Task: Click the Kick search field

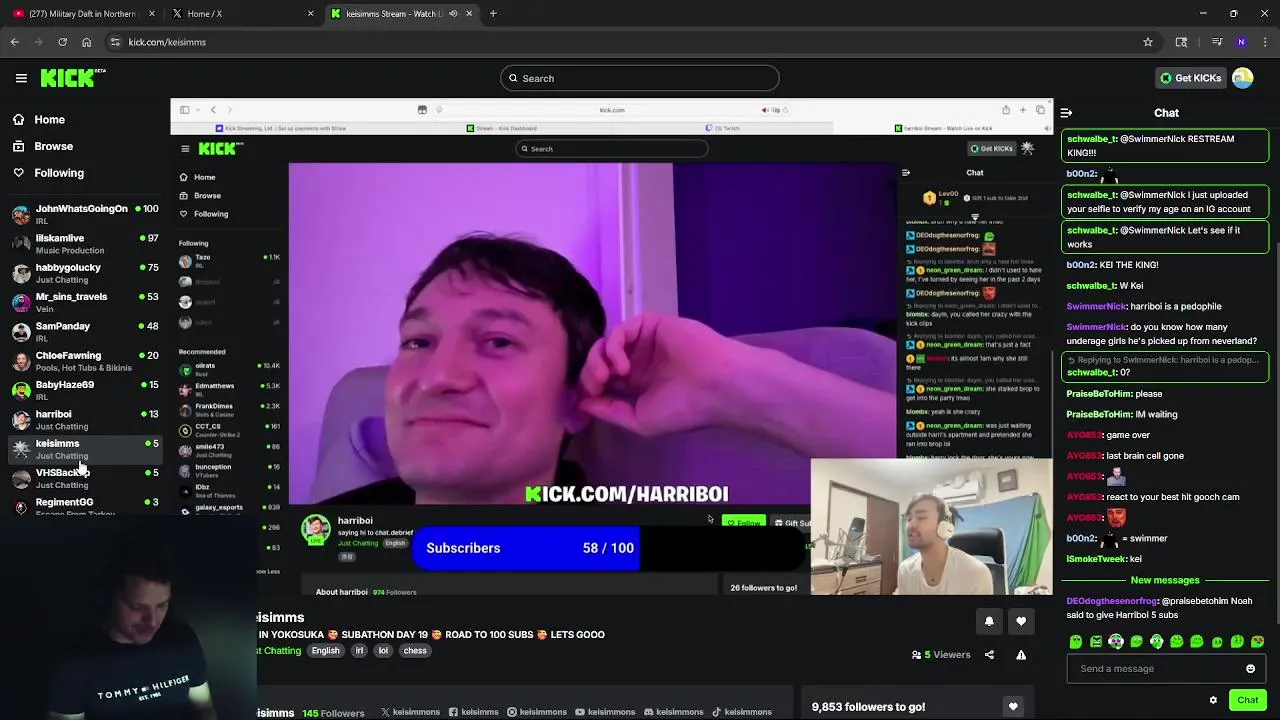Action: (640, 78)
